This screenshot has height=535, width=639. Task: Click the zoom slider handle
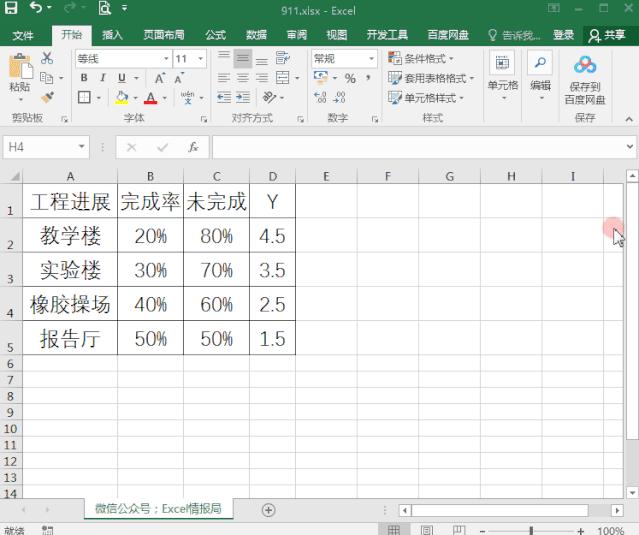point(531,531)
